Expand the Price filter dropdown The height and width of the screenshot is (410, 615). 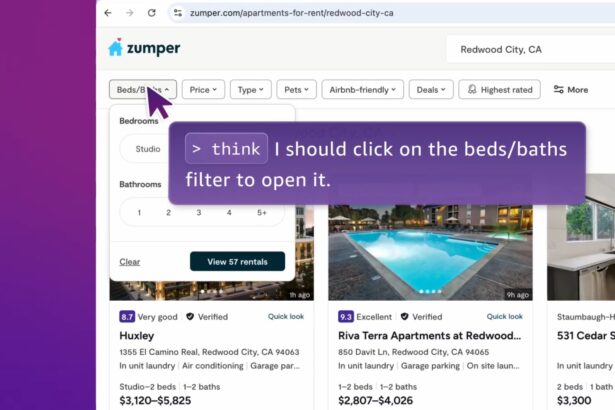click(x=203, y=90)
